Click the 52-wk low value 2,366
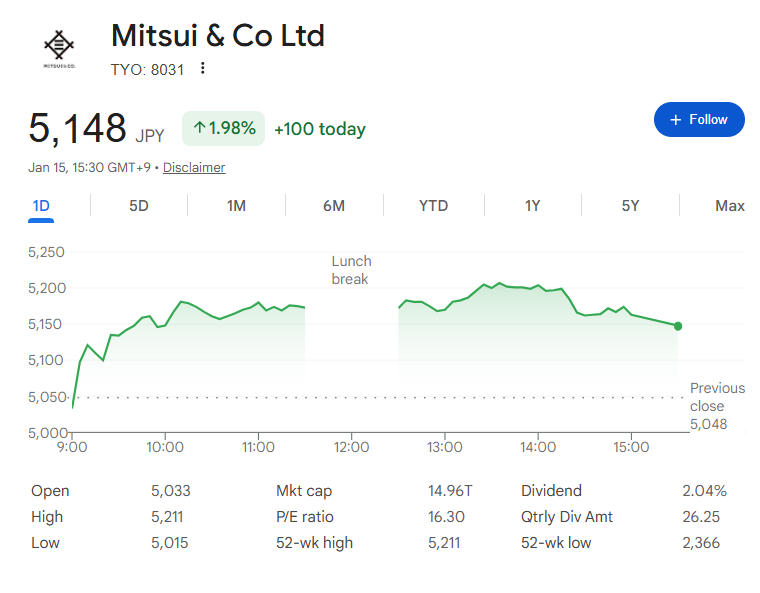Viewport: 760px width, 593px height. 701,543
